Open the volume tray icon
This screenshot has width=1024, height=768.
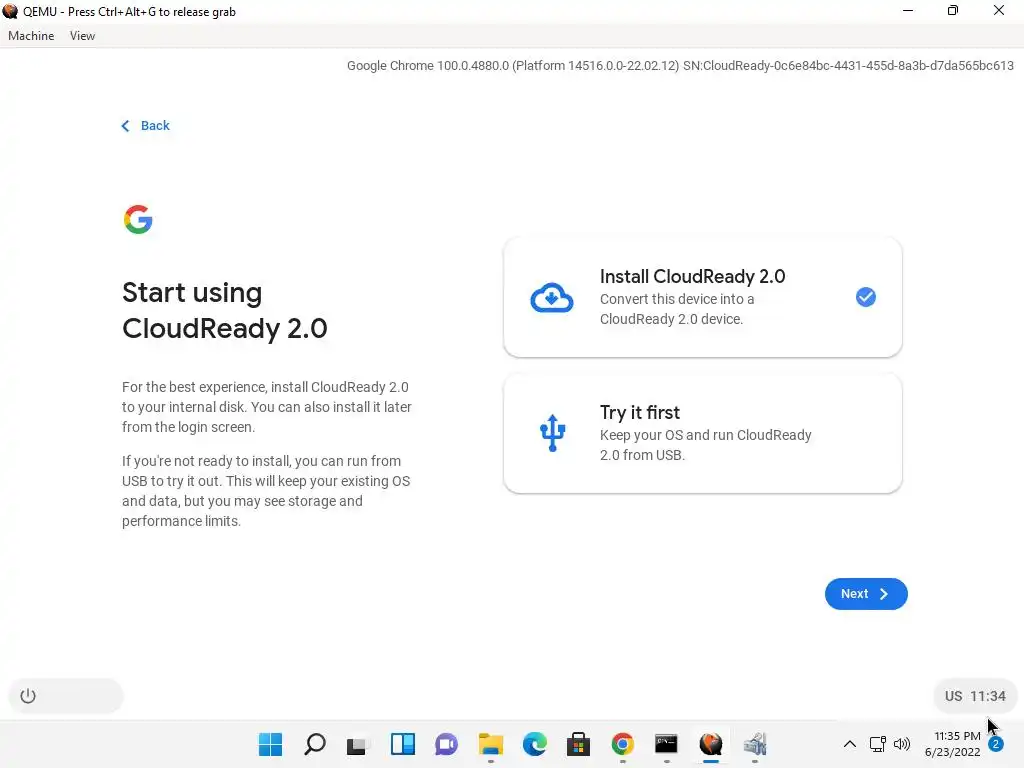[902, 744]
